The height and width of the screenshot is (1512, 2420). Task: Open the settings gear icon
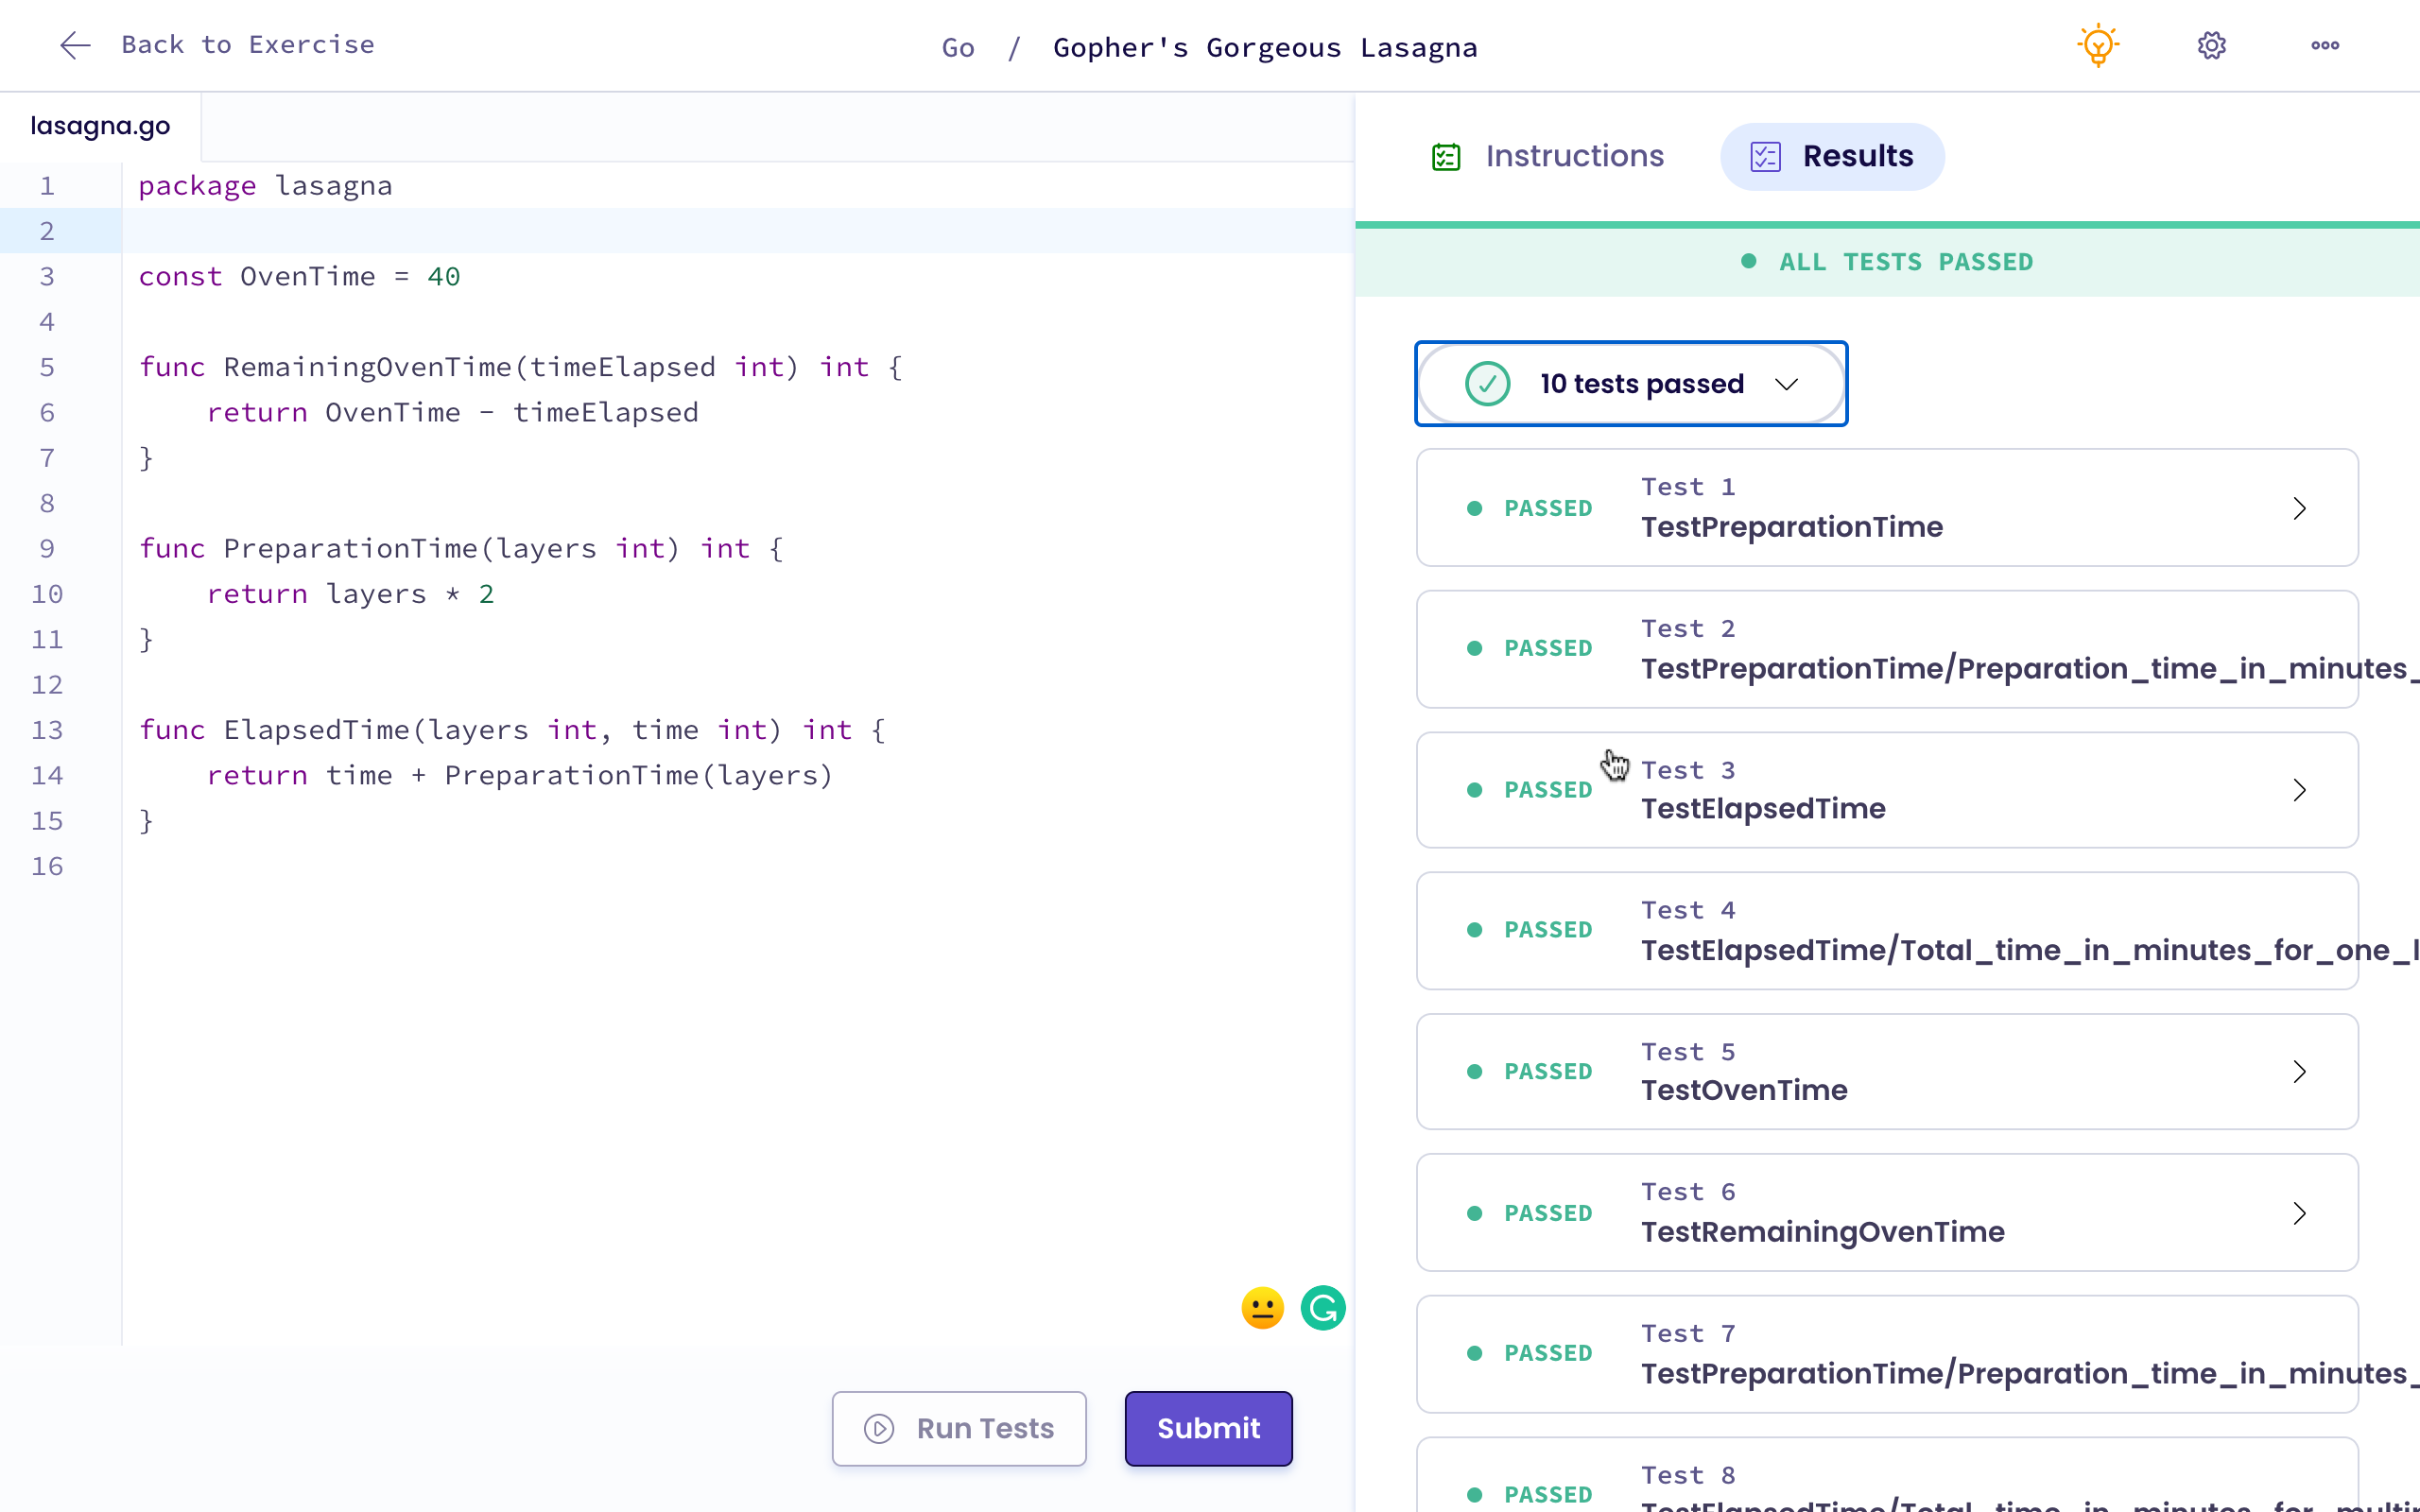2211,45
